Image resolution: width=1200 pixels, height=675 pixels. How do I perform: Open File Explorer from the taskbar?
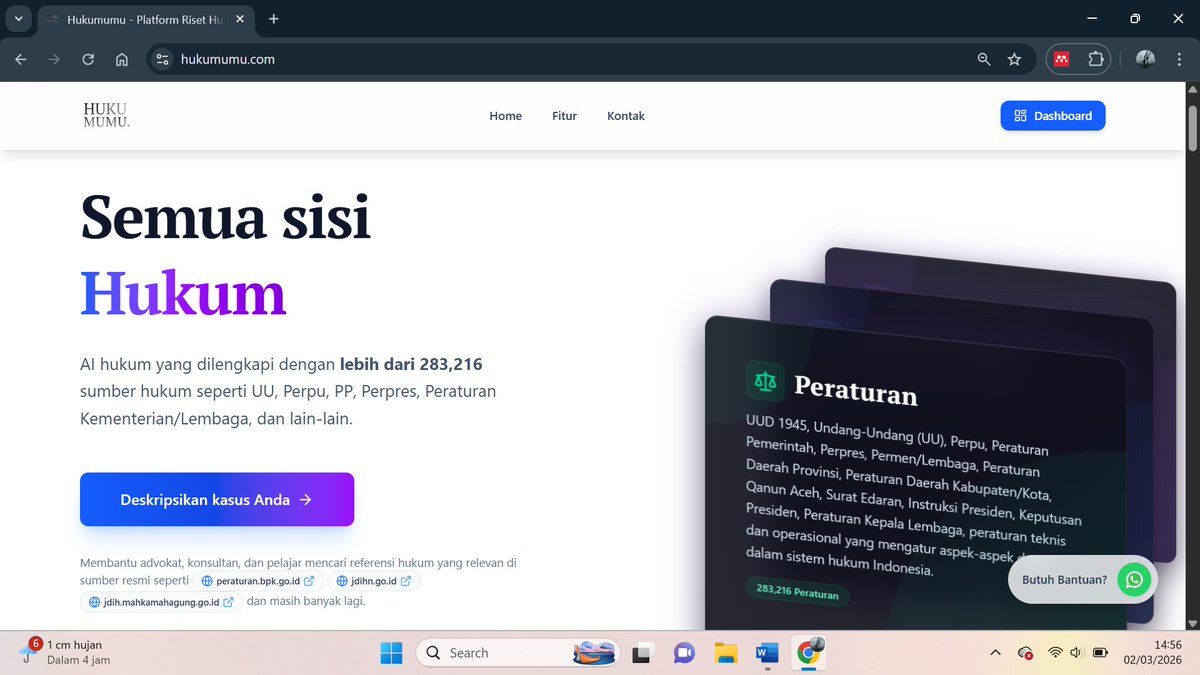click(726, 653)
